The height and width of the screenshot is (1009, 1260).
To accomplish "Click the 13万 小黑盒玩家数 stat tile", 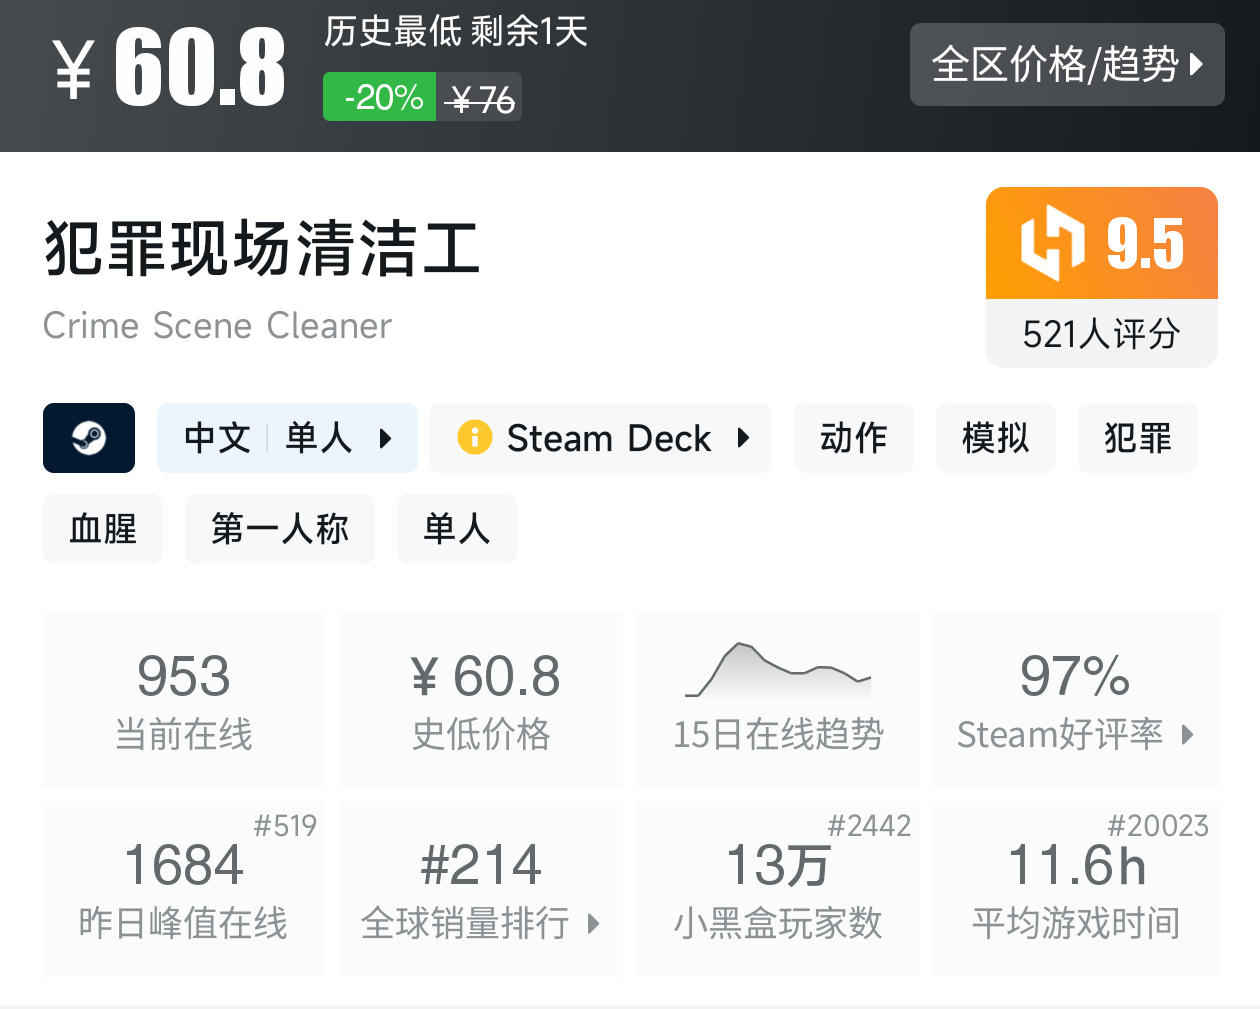I will pyautogui.click(x=777, y=889).
